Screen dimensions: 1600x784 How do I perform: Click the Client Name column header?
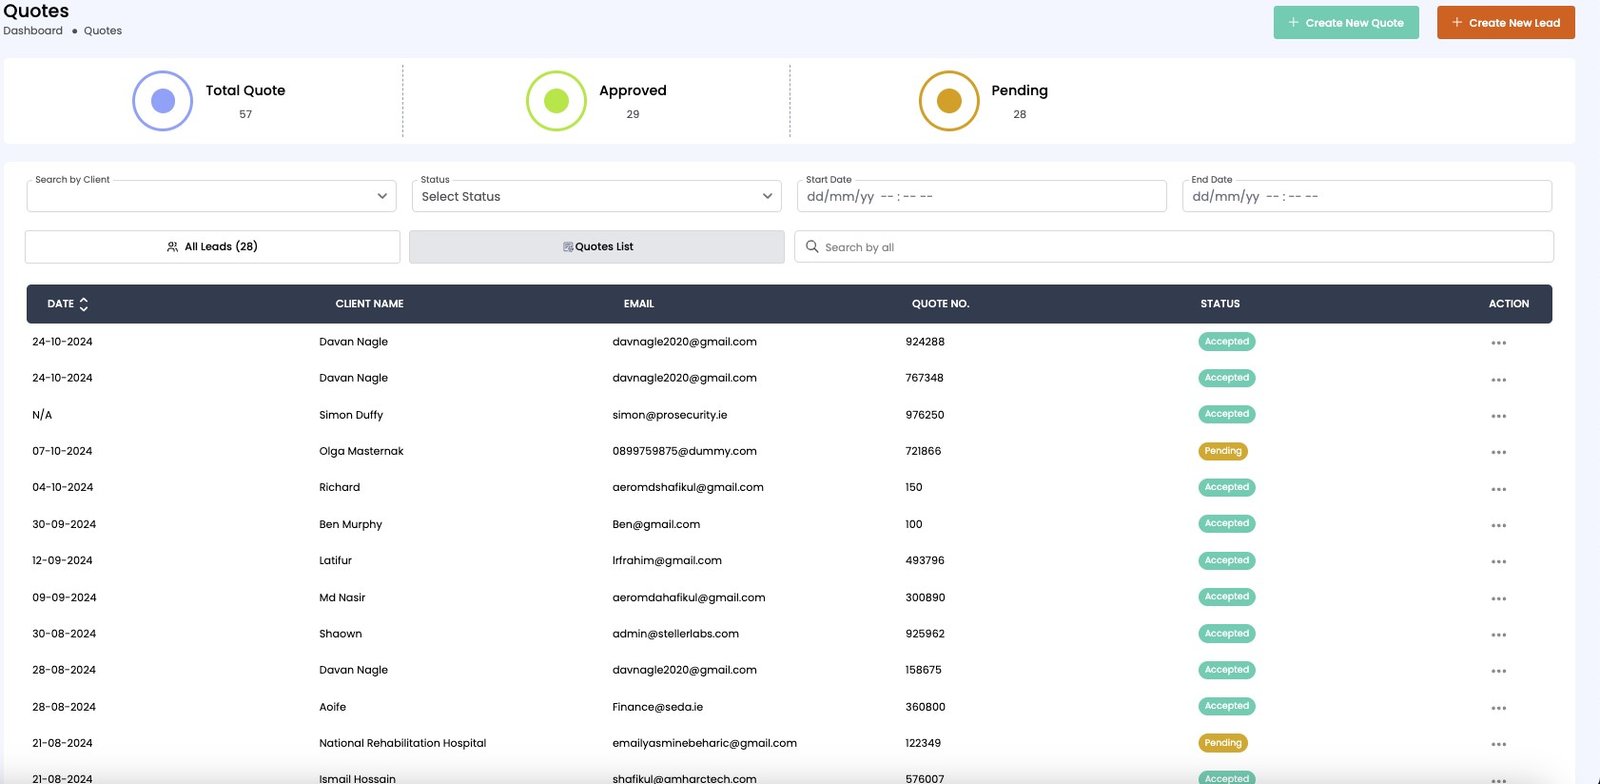(369, 304)
